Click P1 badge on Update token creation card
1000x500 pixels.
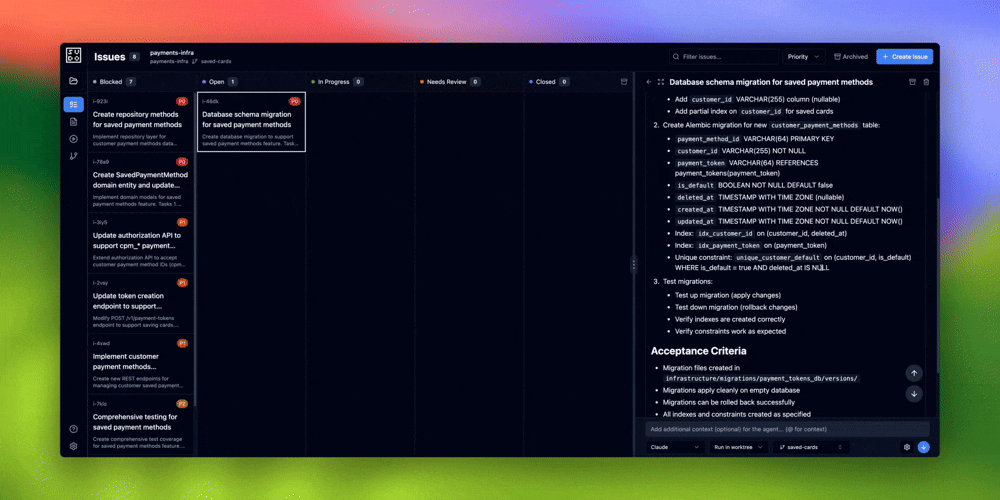click(182, 283)
